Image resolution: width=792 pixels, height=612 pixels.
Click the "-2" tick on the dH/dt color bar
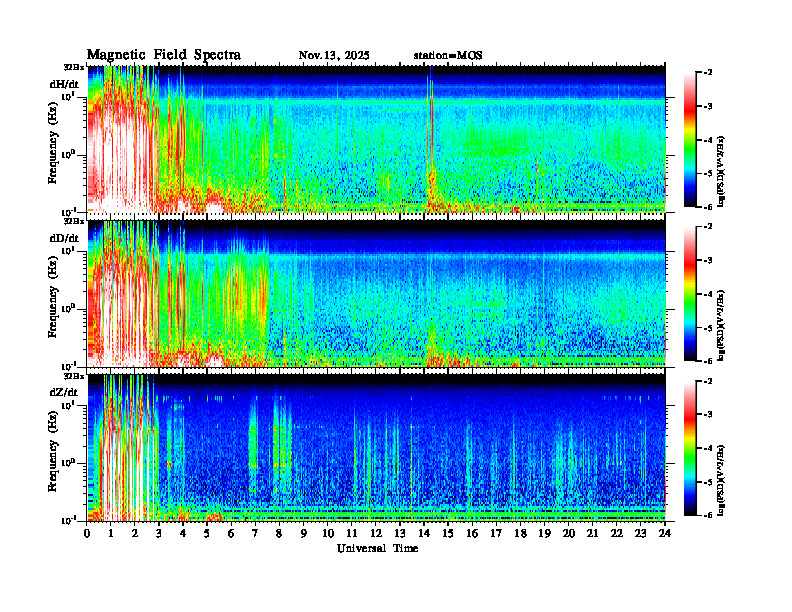[708, 73]
